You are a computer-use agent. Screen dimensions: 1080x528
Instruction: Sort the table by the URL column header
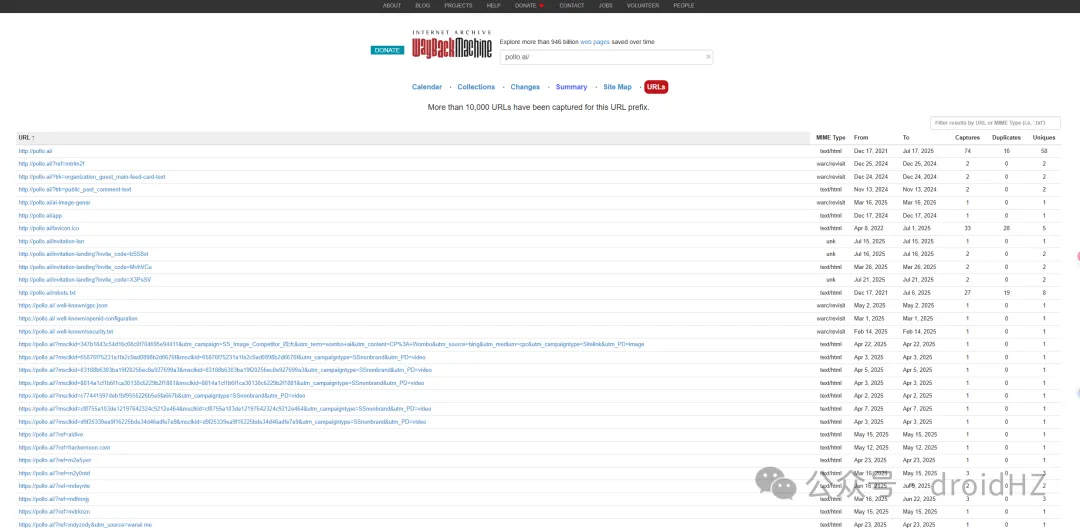[26, 137]
